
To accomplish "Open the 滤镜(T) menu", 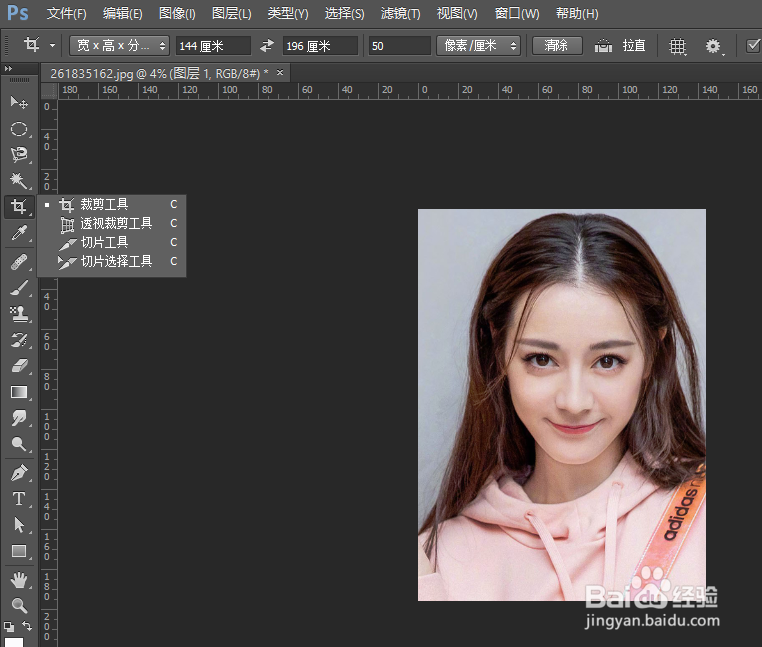I will pos(400,14).
